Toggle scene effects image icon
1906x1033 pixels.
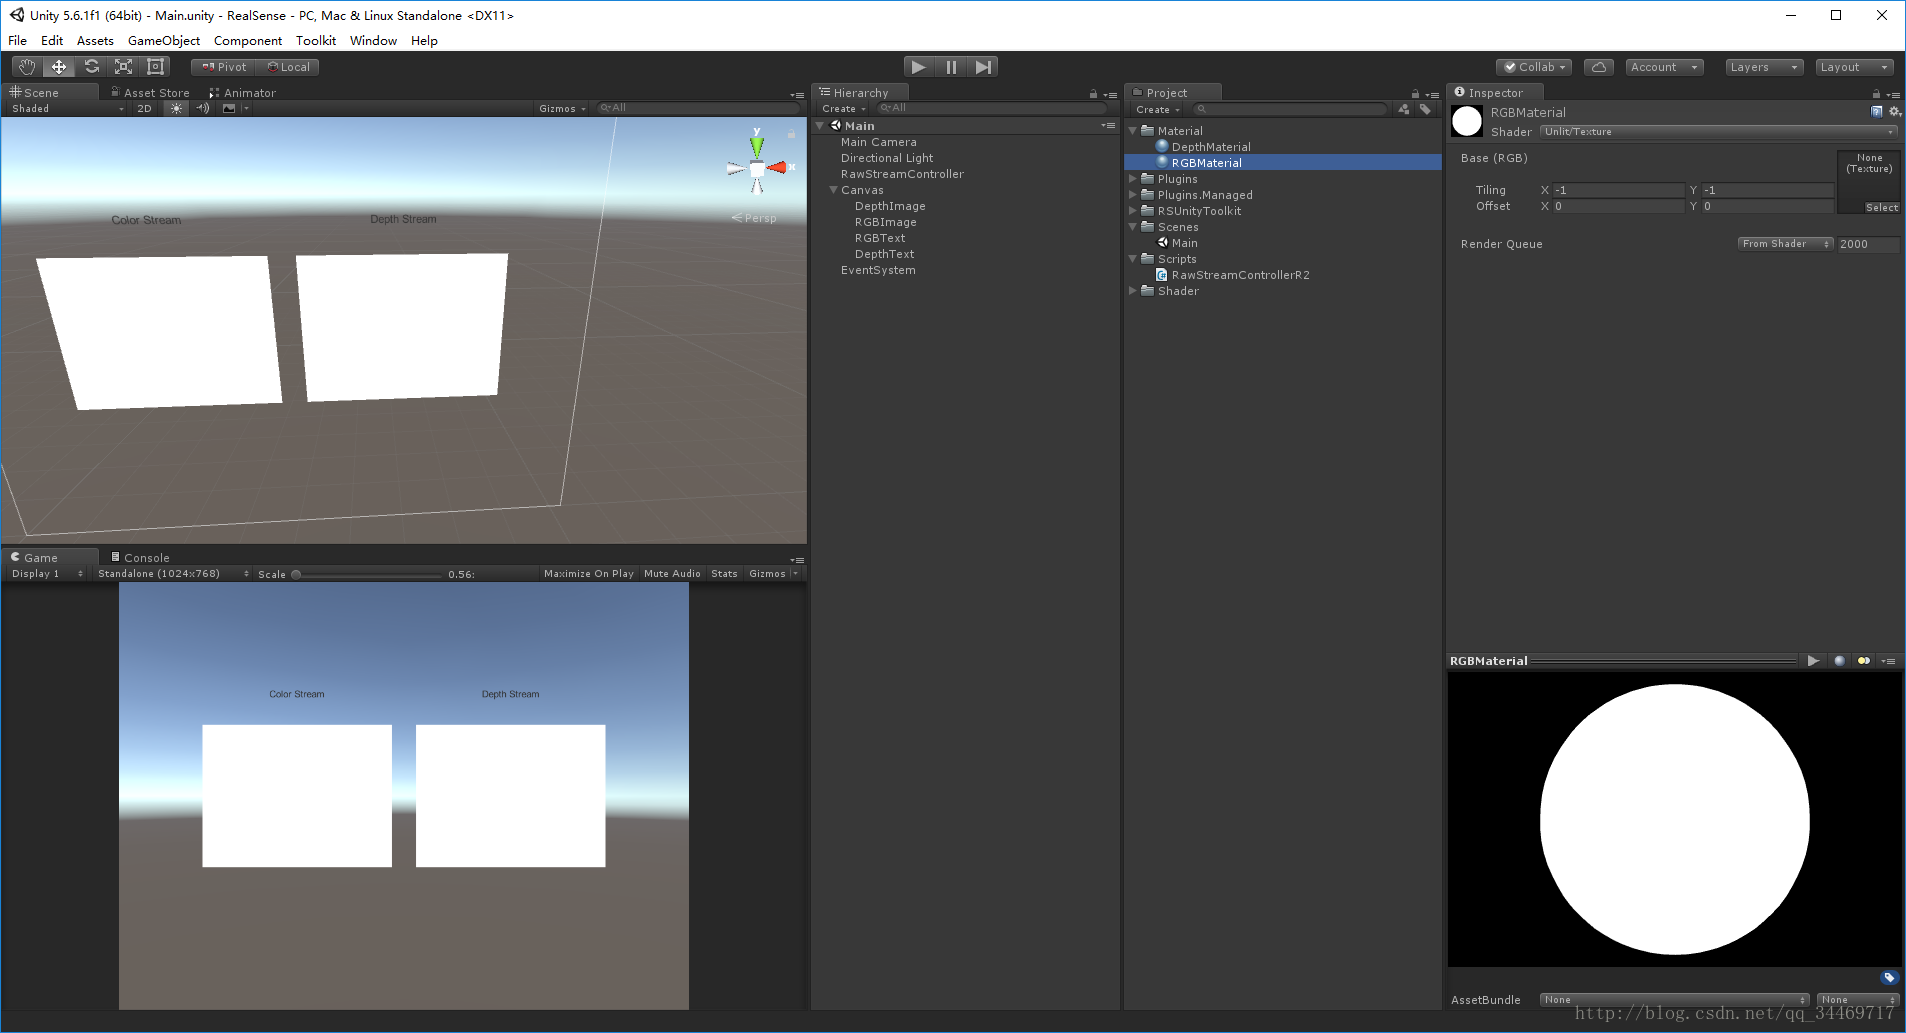(229, 108)
